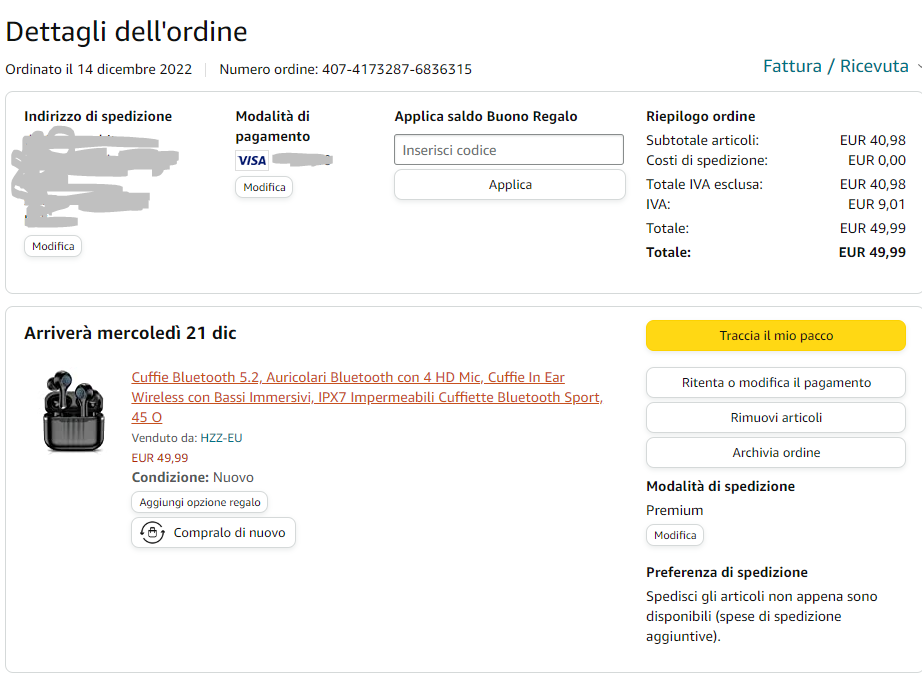
Task: Click the Rimuovi articoli button
Action: click(776, 418)
